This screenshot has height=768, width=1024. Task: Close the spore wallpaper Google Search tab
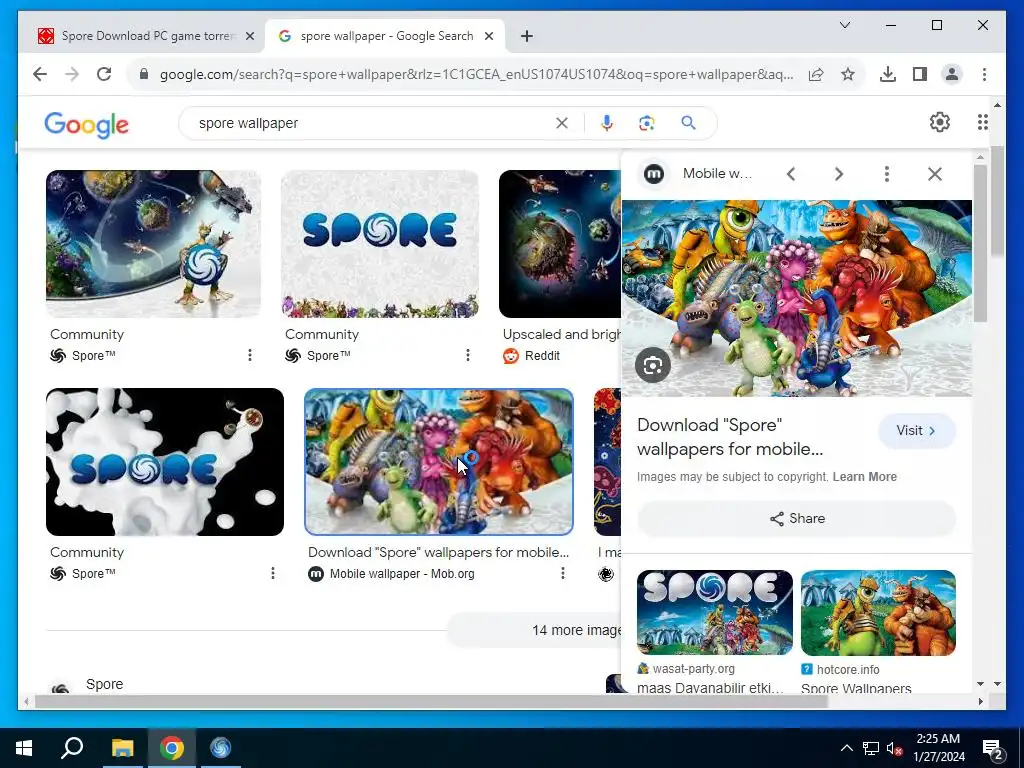pyautogui.click(x=488, y=36)
